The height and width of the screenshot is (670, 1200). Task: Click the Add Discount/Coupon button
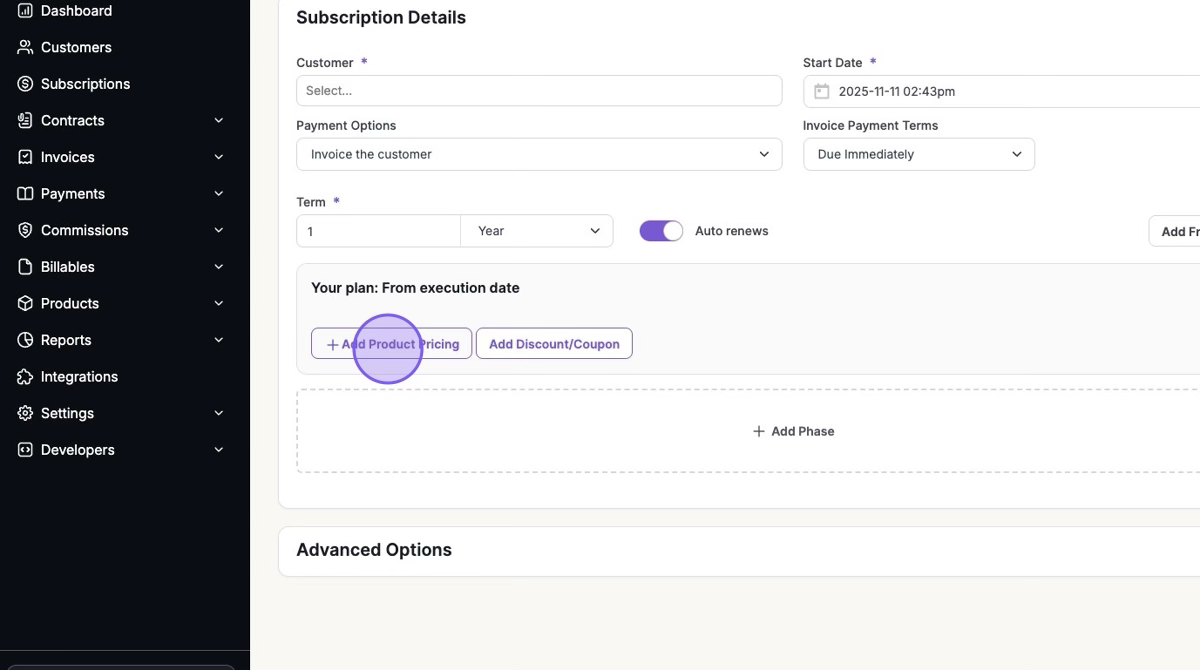[554, 344]
